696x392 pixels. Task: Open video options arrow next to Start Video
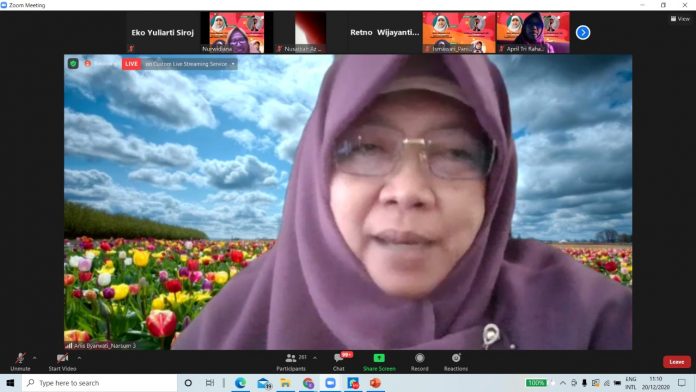(79, 358)
